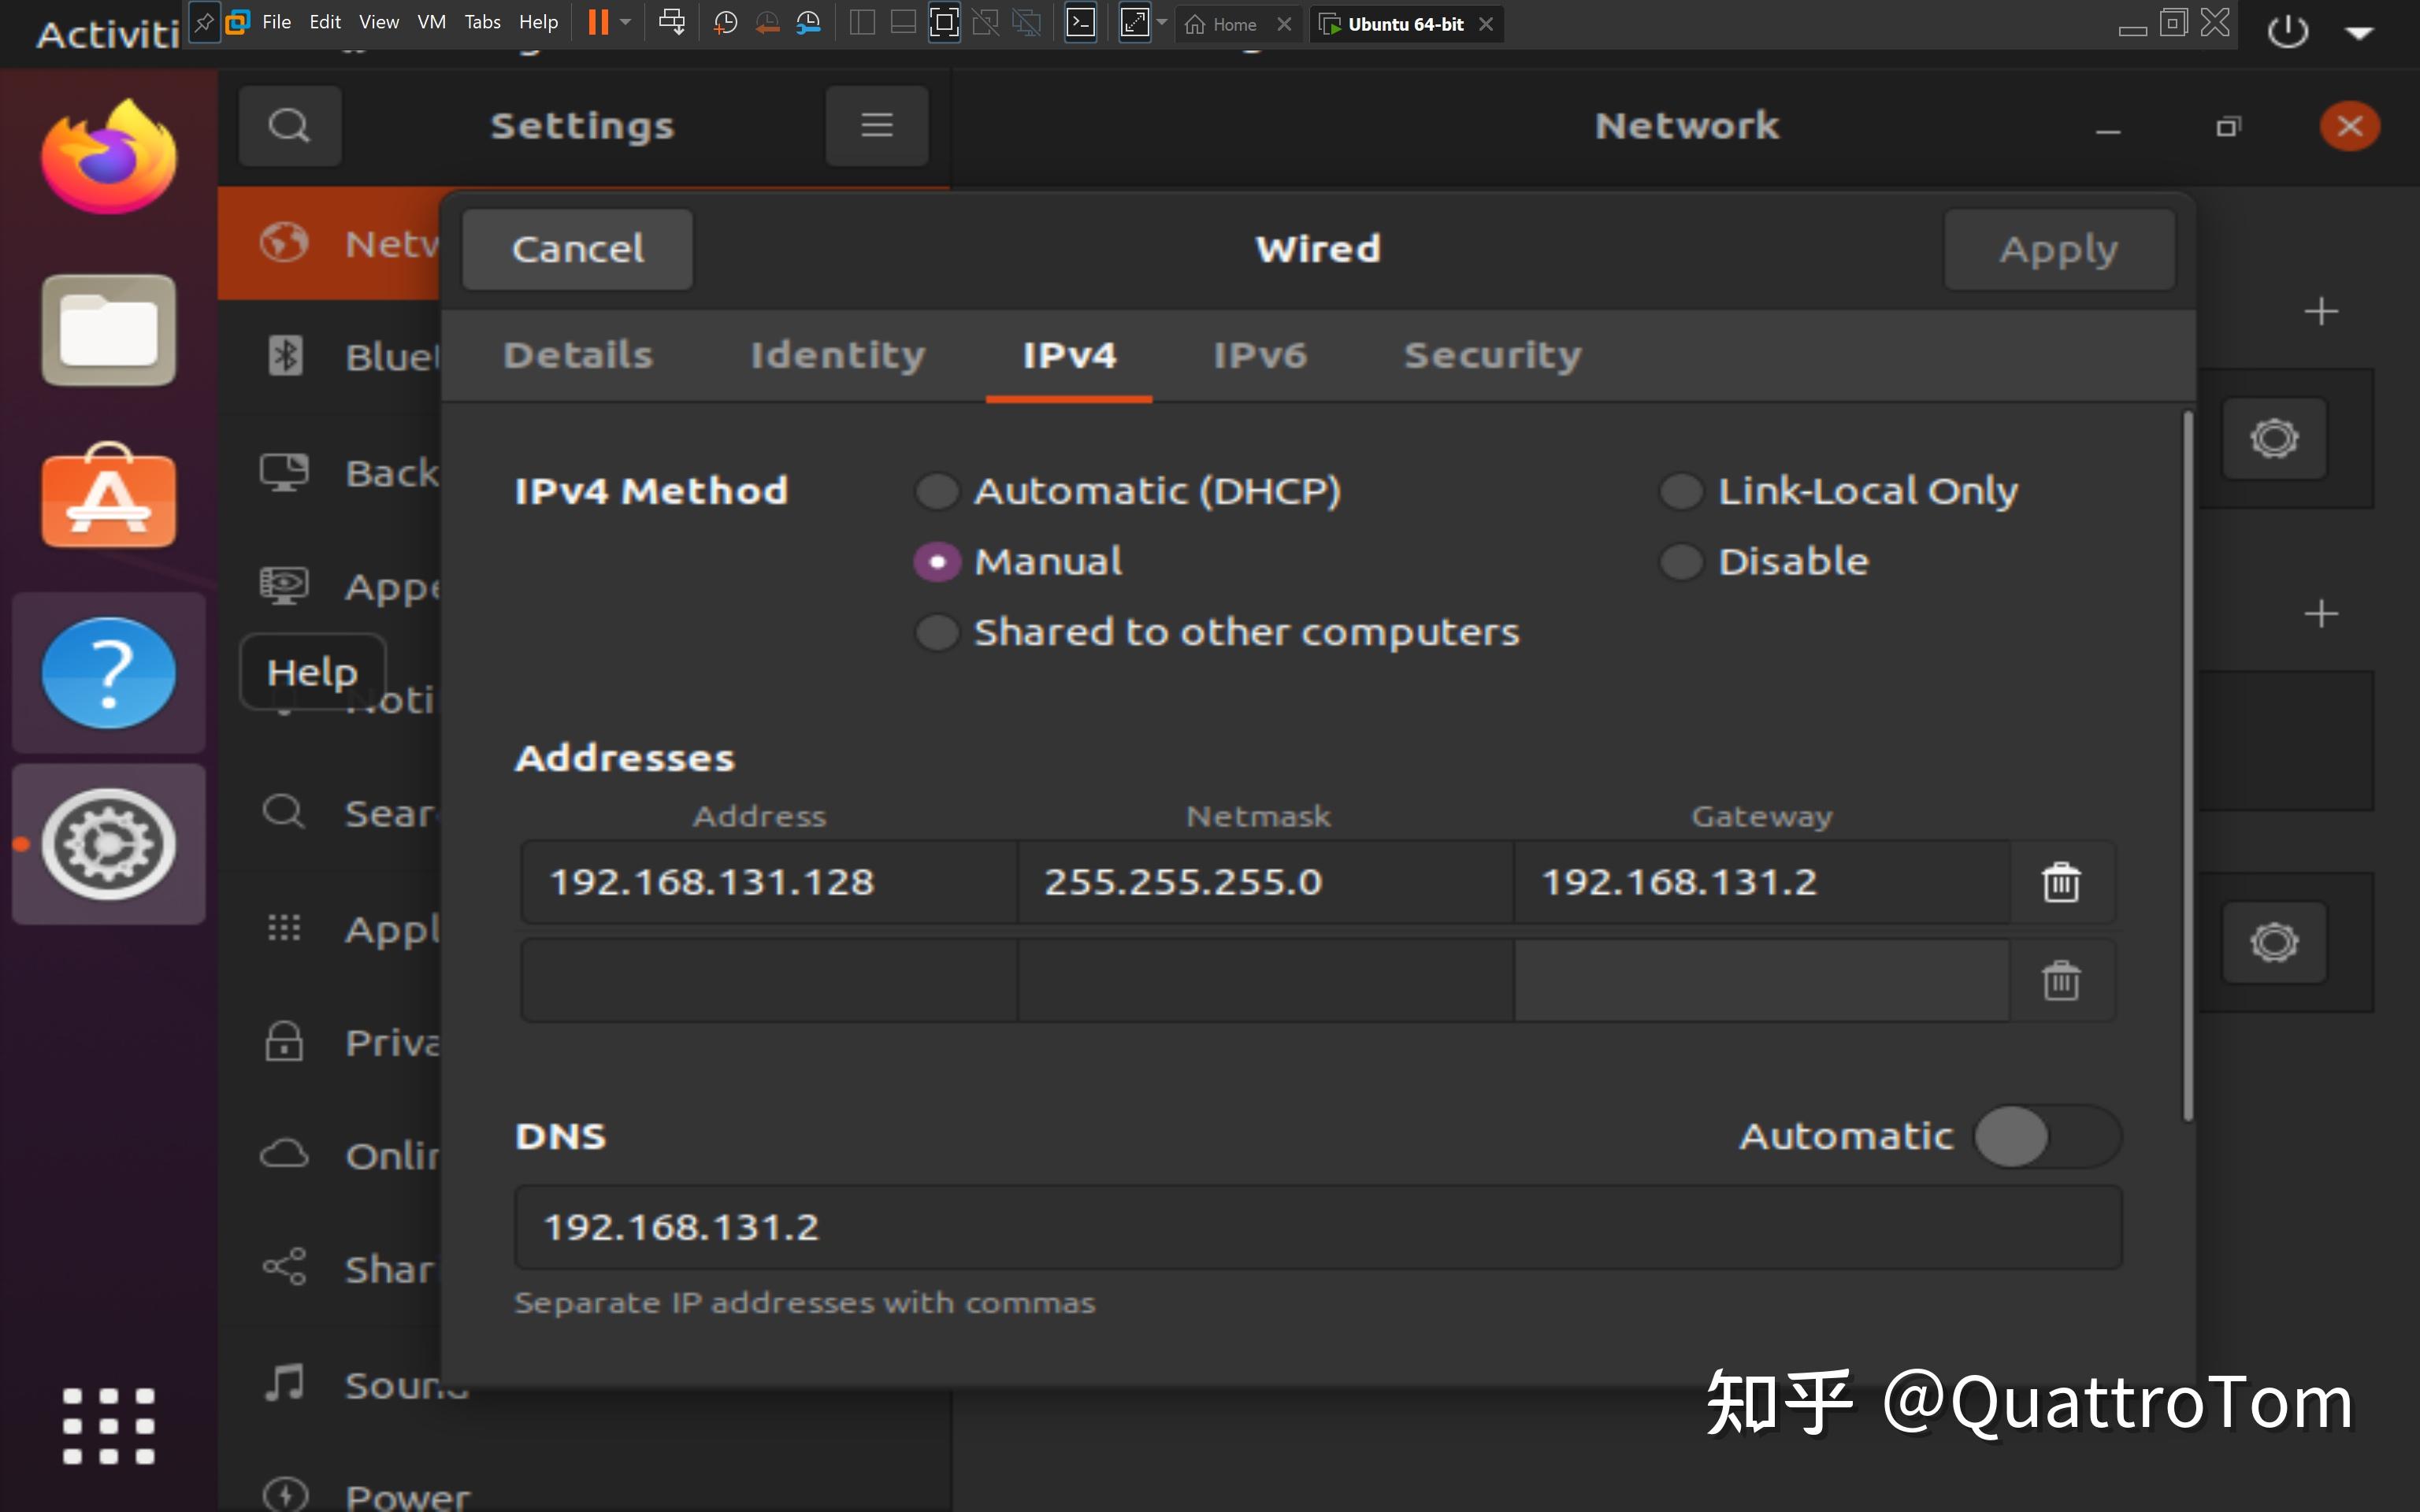Select the Manual IPv4 method
Screen dimensions: 2420x1512
(x=937, y=562)
